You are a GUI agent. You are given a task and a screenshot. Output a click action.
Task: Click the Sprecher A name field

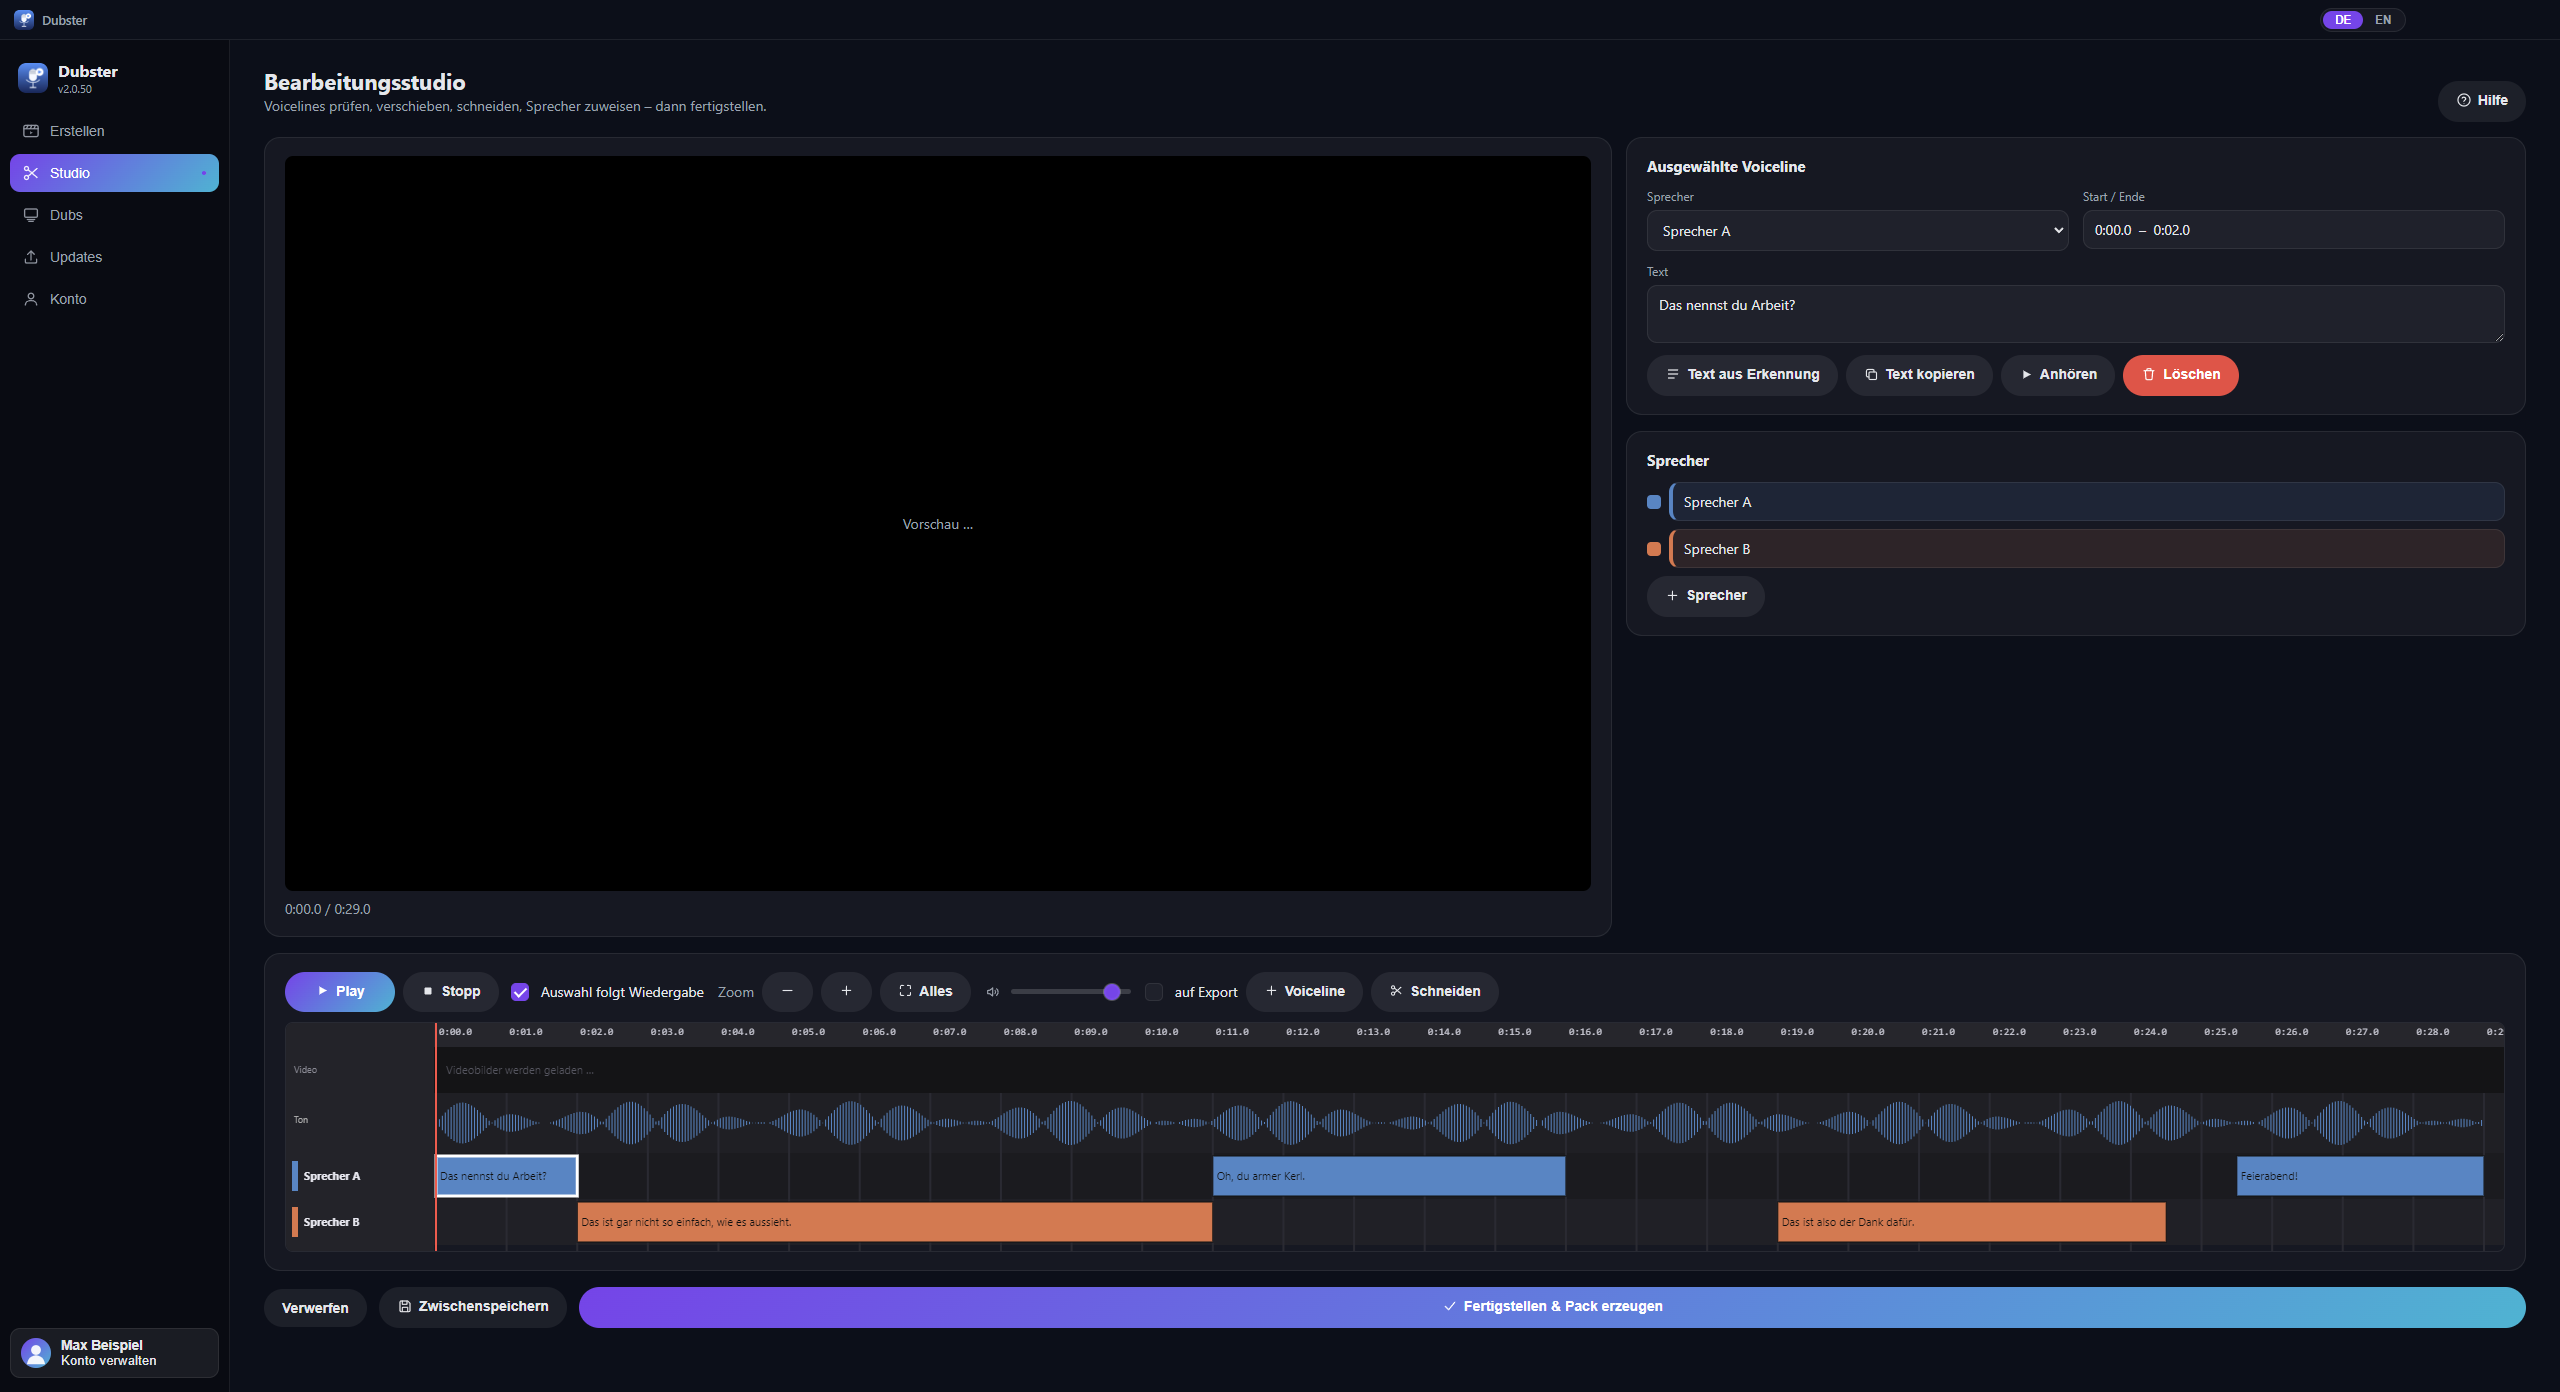[x=2087, y=502]
